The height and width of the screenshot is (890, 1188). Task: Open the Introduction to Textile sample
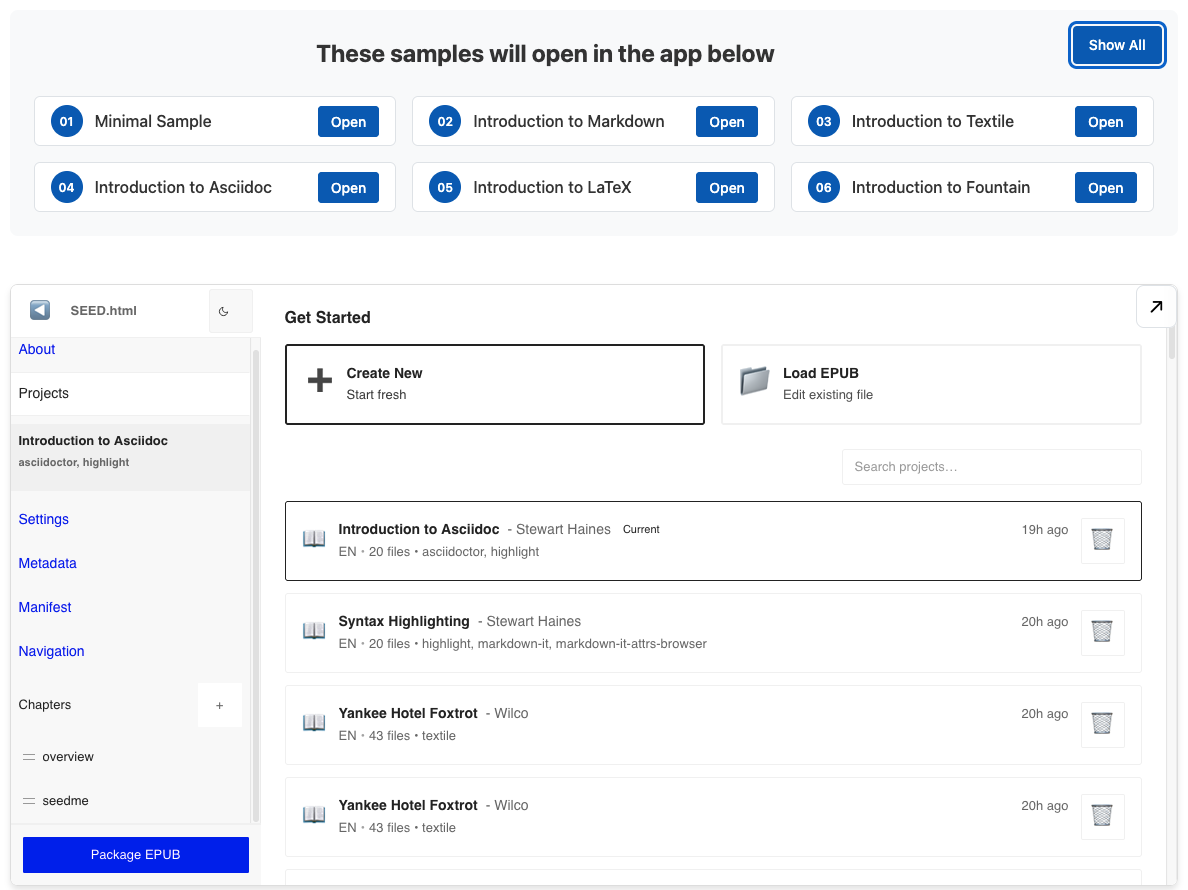(x=1105, y=122)
